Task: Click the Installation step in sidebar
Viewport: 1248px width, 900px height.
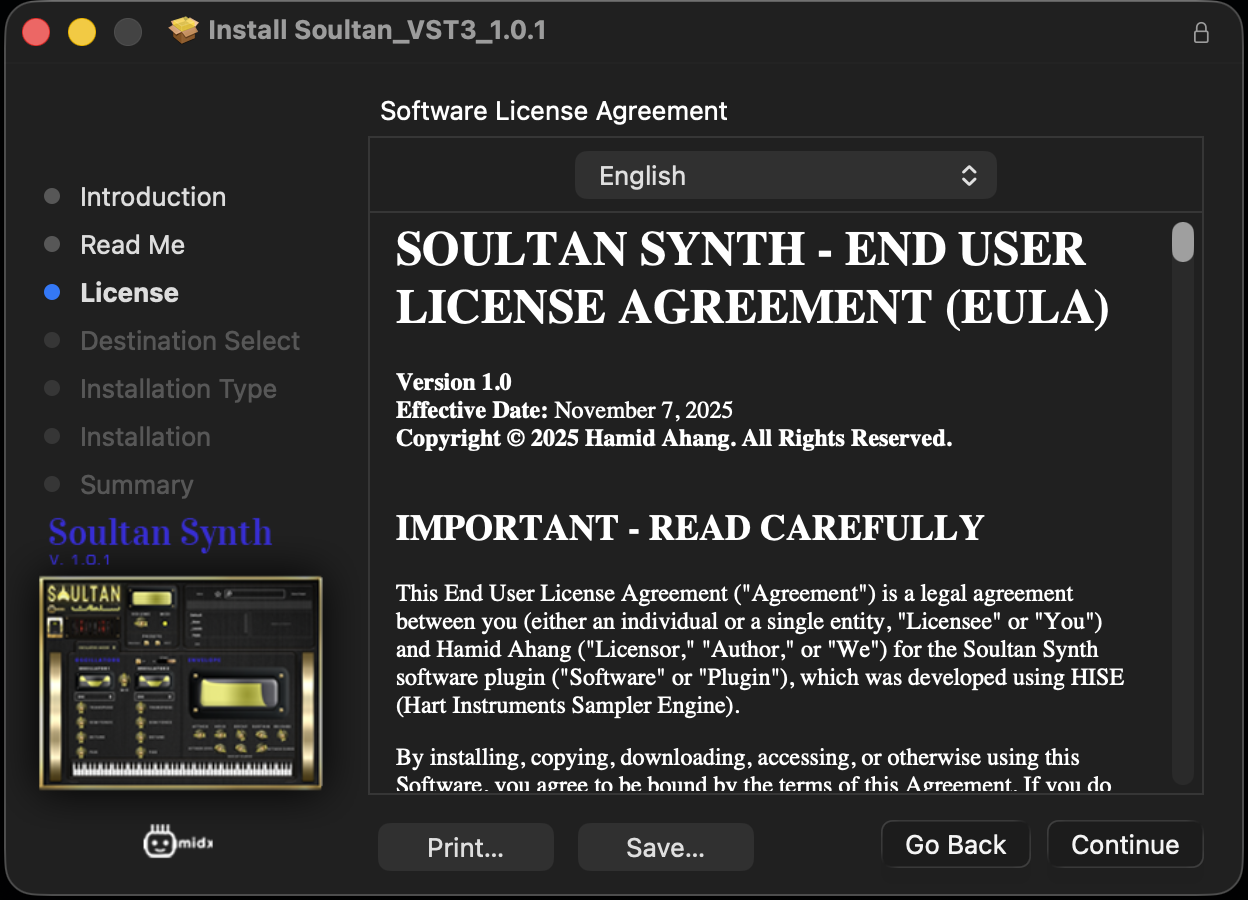Action: tap(145, 437)
